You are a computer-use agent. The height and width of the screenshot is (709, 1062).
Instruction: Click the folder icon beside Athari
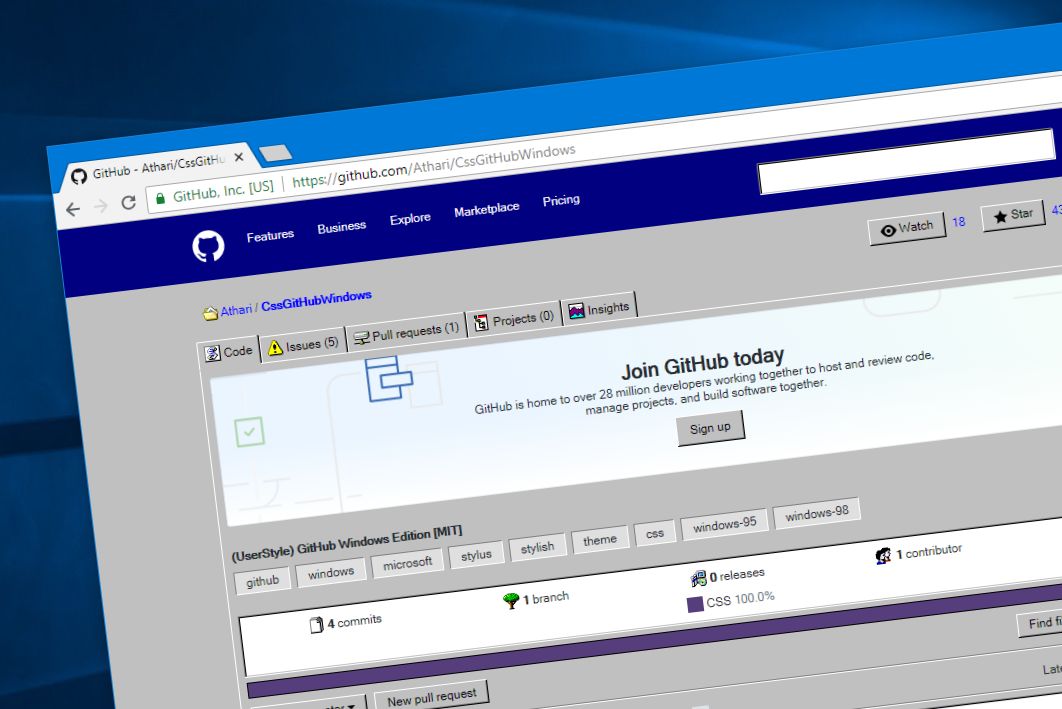point(210,314)
